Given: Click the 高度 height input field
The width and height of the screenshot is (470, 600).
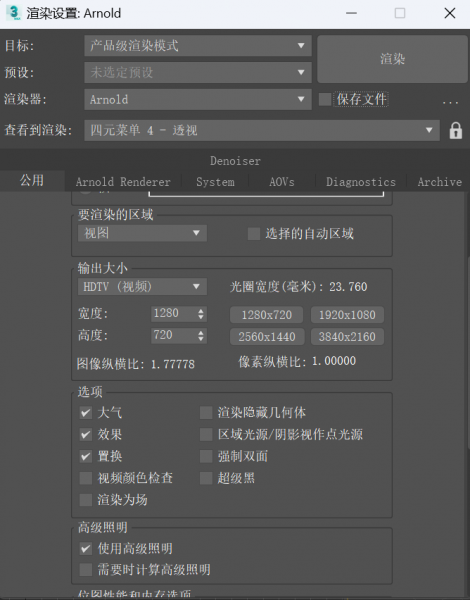Looking at the screenshot, I should point(173,335).
